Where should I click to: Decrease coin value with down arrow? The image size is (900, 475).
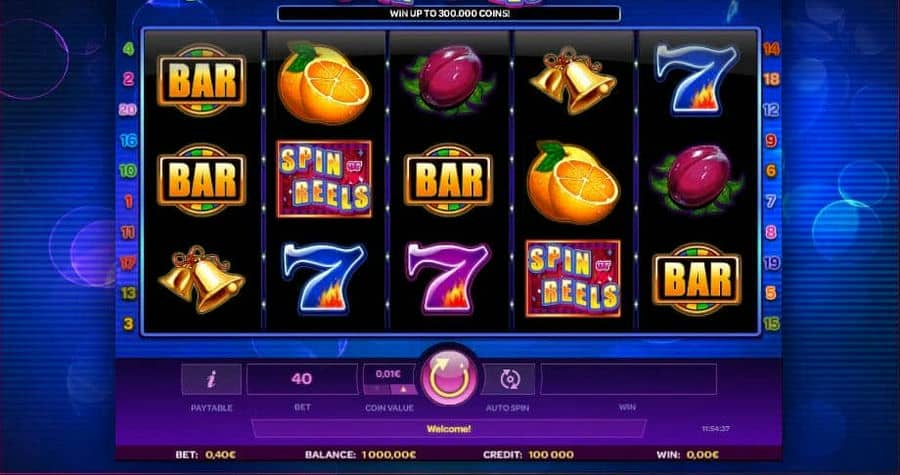[x=377, y=389]
